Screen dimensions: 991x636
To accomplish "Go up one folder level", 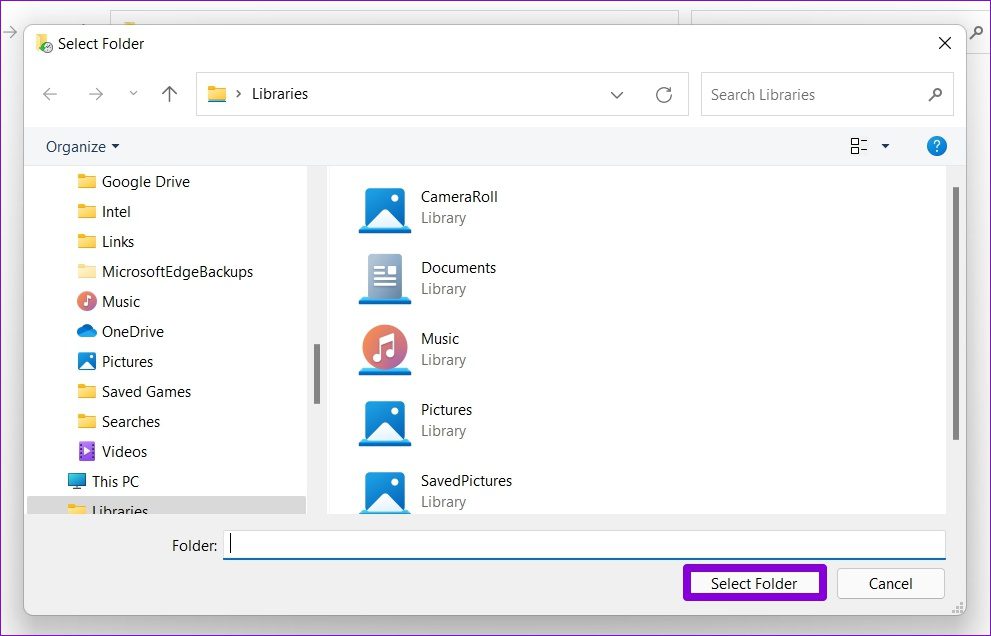I will (169, 93).
